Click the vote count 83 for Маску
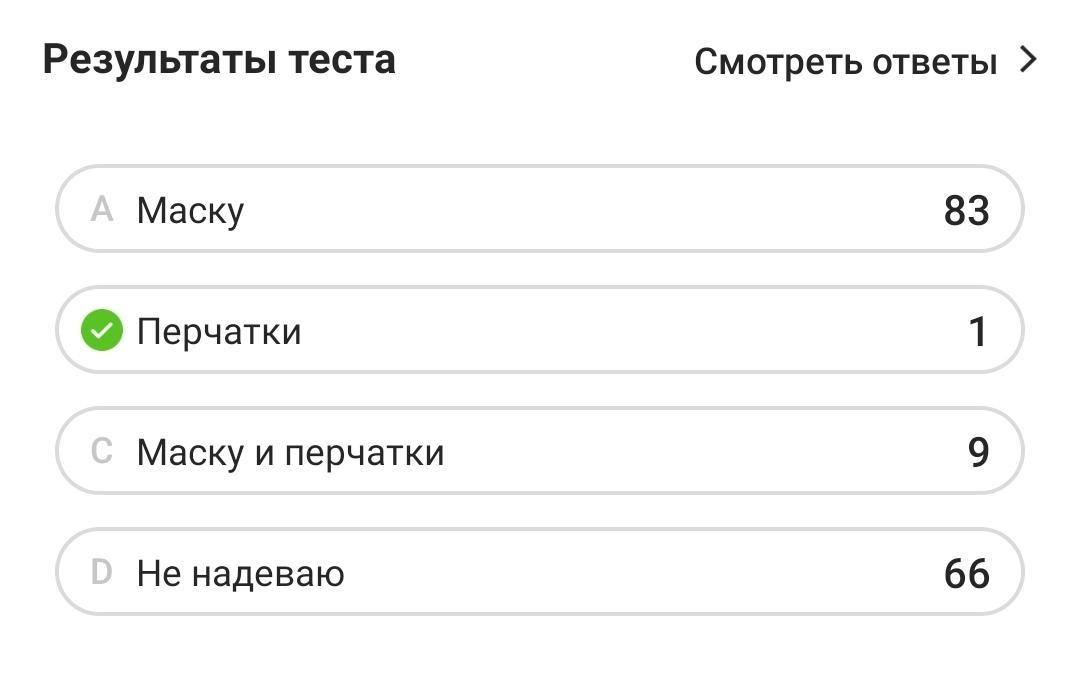Viewport: 1080px width, 676px height. click(x=966, y=211)
